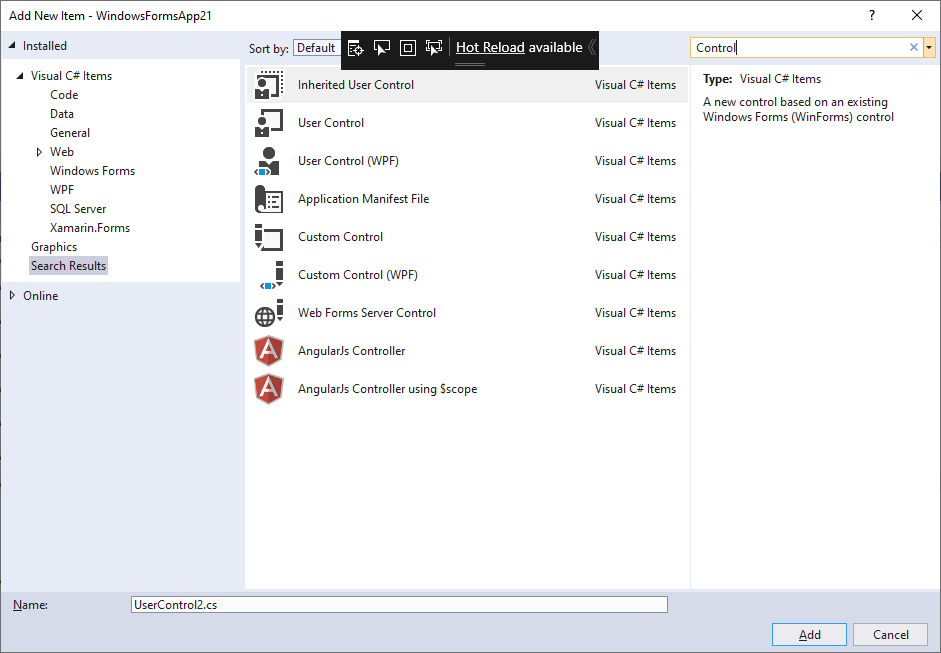Collapse the Installed section

[x=12, y=46]
